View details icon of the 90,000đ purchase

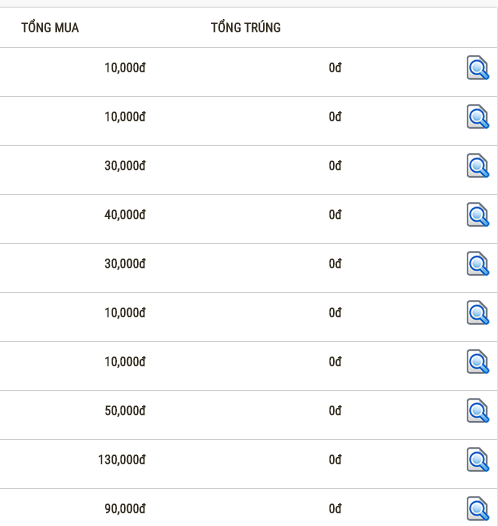coord(478,509)
